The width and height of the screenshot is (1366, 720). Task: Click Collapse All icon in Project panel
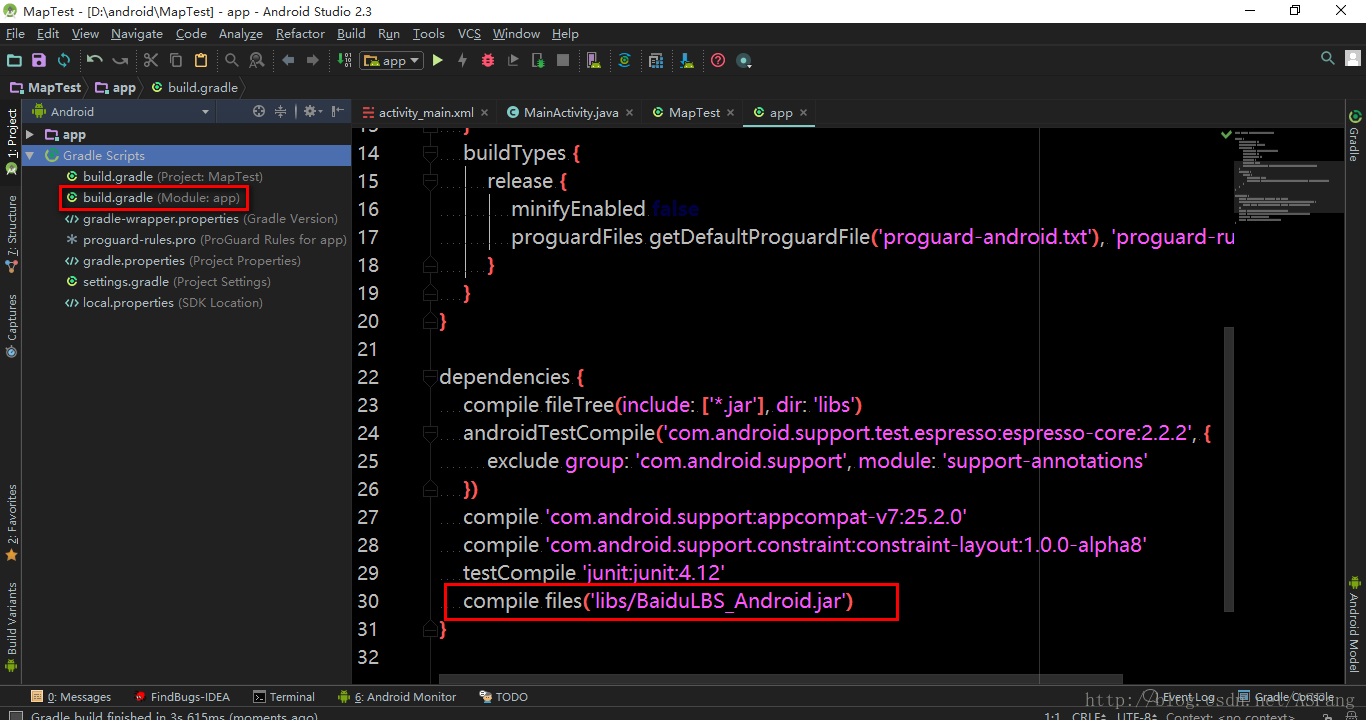(x=281, y=111)
